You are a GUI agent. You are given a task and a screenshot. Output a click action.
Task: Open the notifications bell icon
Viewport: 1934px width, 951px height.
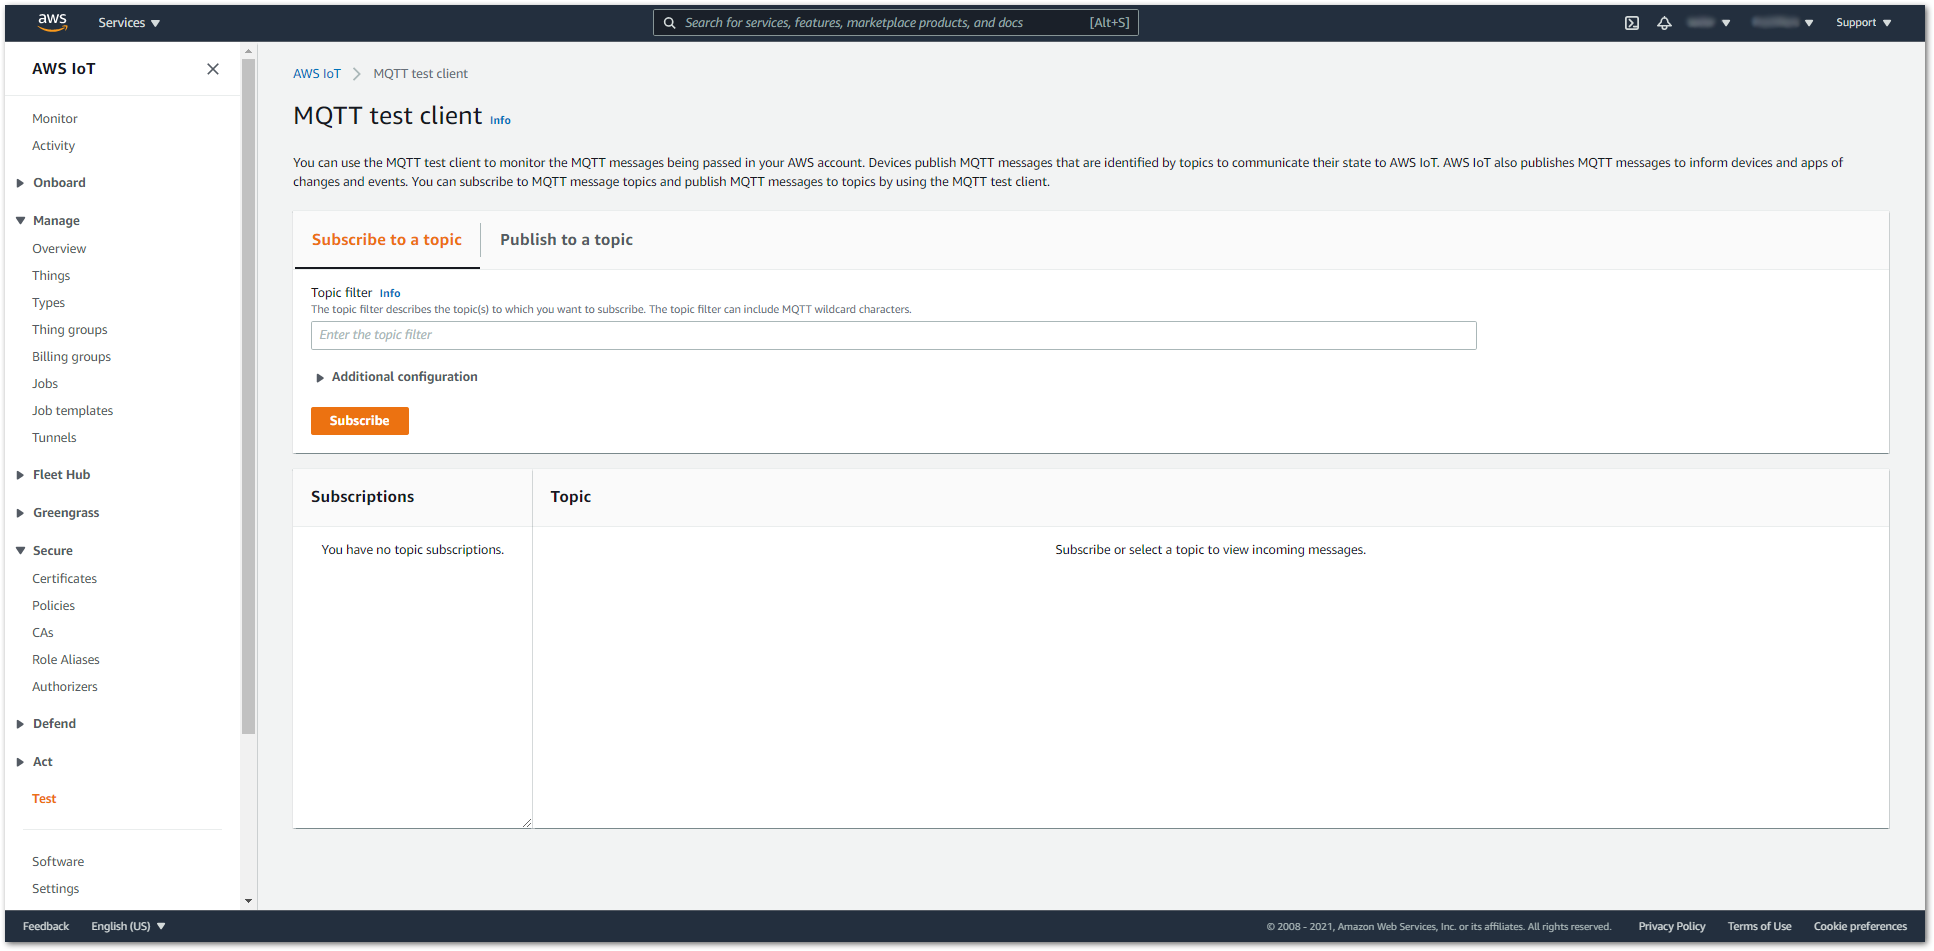click(1665, 22)
